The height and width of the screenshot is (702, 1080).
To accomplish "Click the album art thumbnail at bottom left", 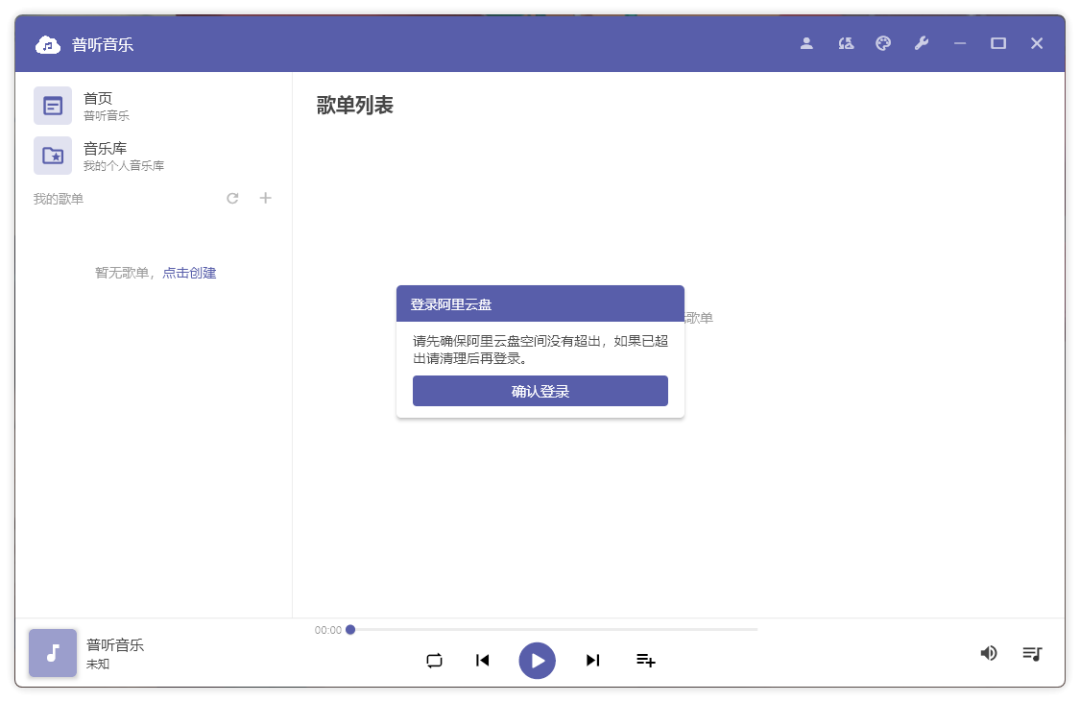I will pos(52,653).
